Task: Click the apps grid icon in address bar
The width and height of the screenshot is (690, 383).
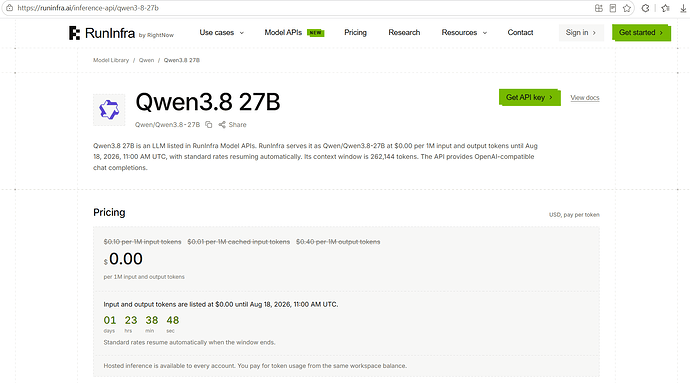Action: point(598,8)
